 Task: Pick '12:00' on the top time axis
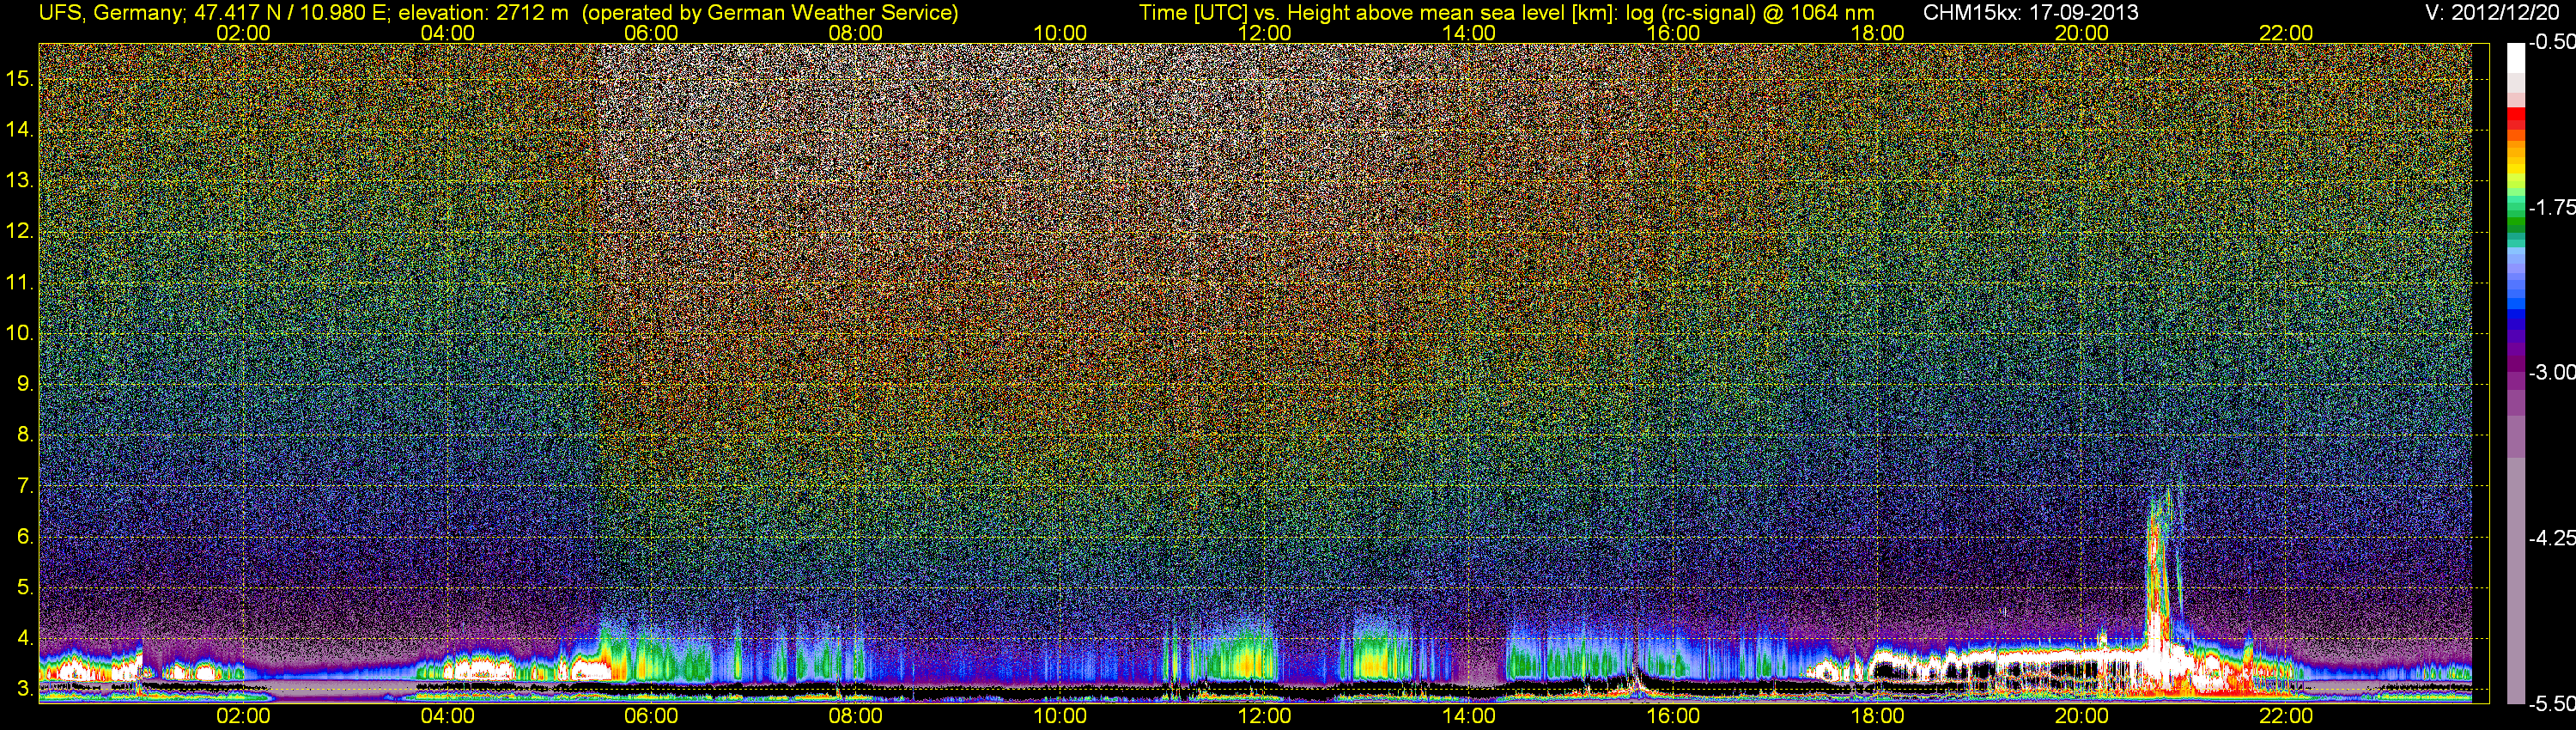tap(1264, 33)
